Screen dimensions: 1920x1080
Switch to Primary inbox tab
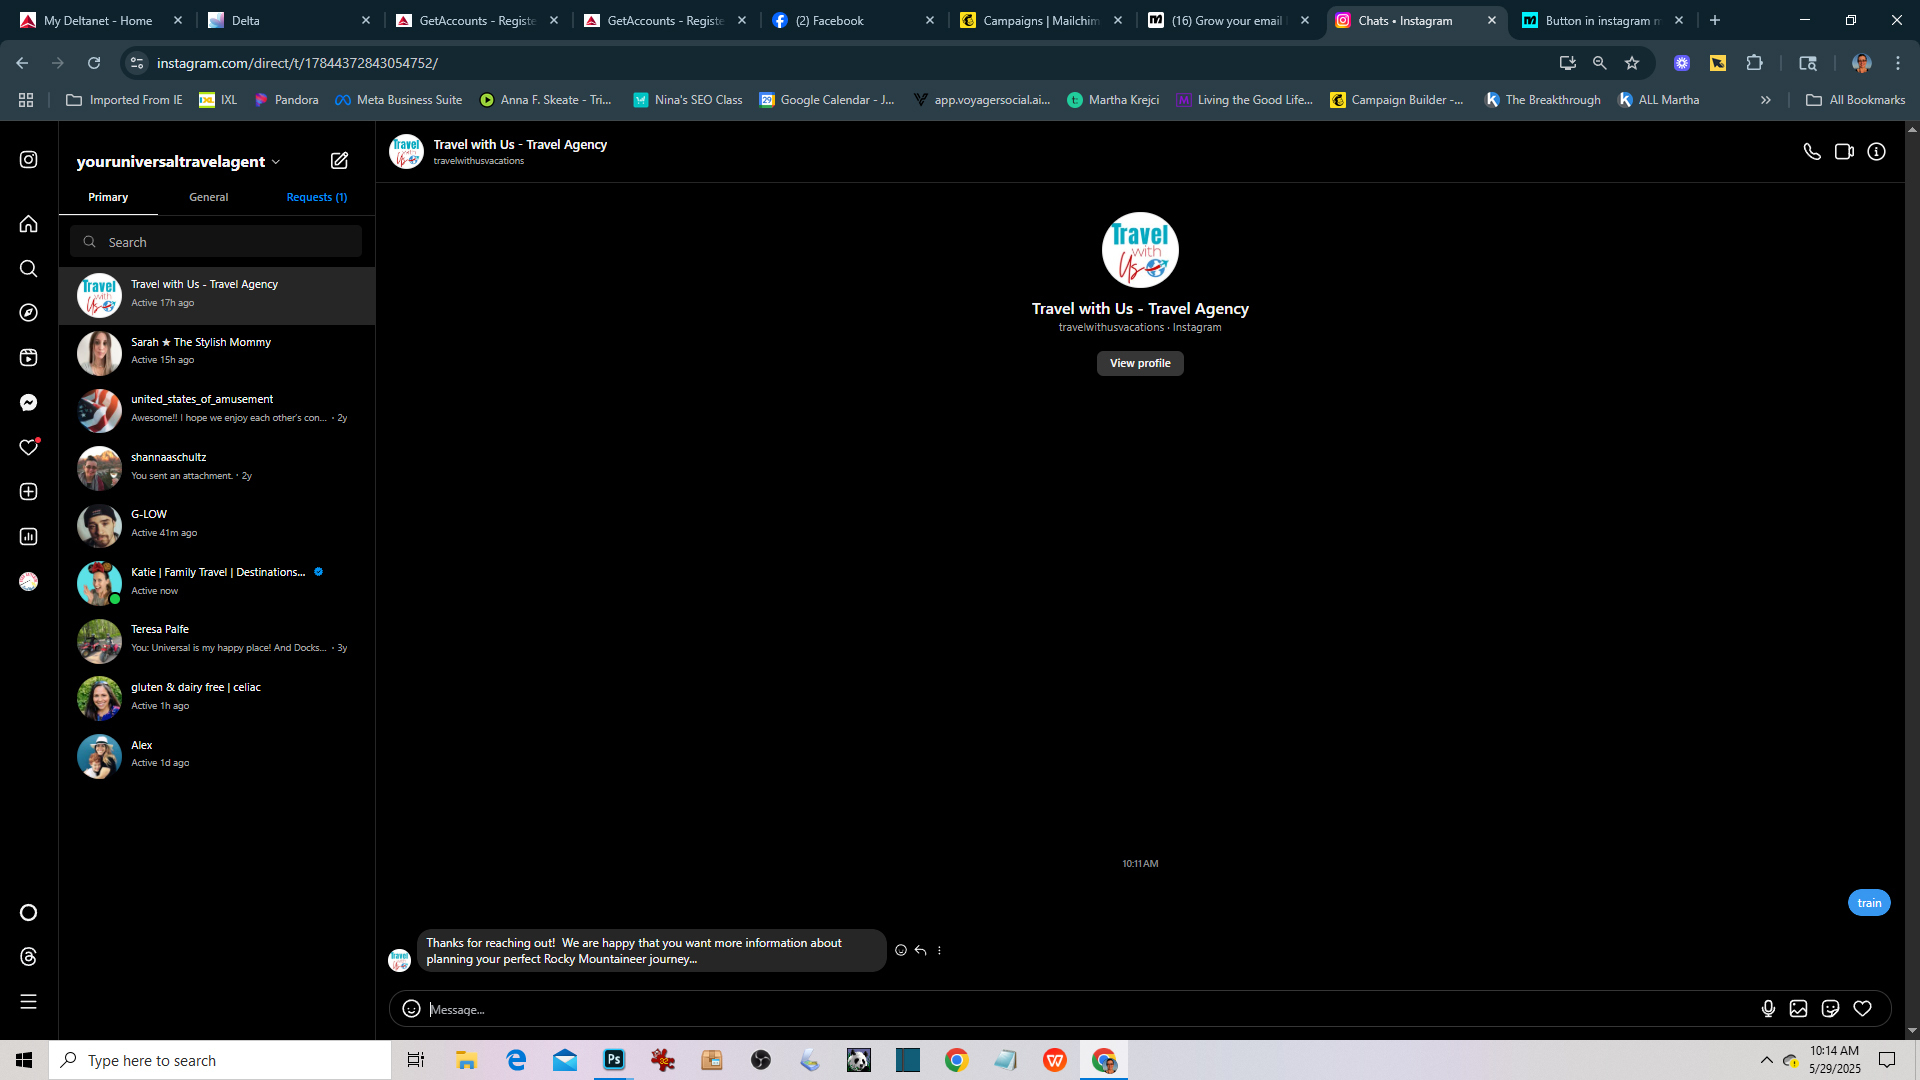[x=108, y=197]
